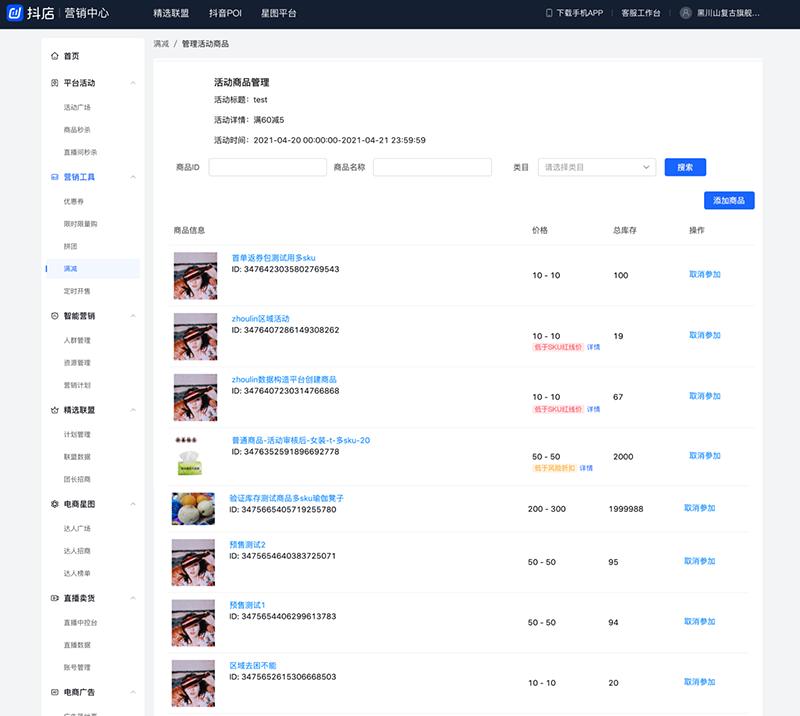Open the 请选择类目 category dropdown

coord(597,167)
